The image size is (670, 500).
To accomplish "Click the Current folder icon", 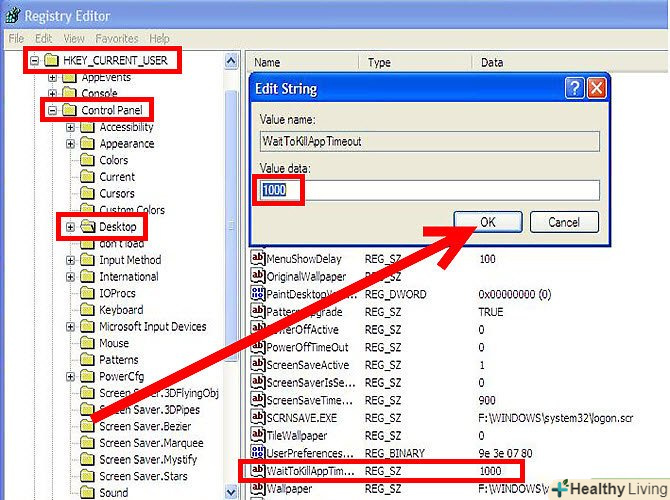I will pos(87,177).
